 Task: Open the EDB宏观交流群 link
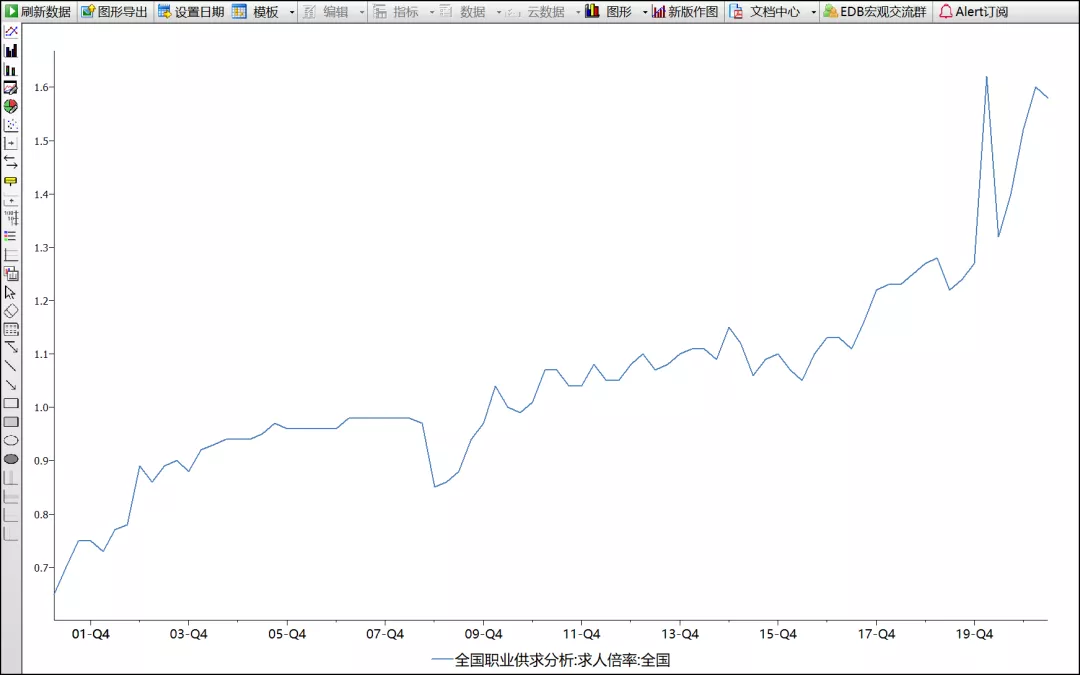tap(875, 12)
